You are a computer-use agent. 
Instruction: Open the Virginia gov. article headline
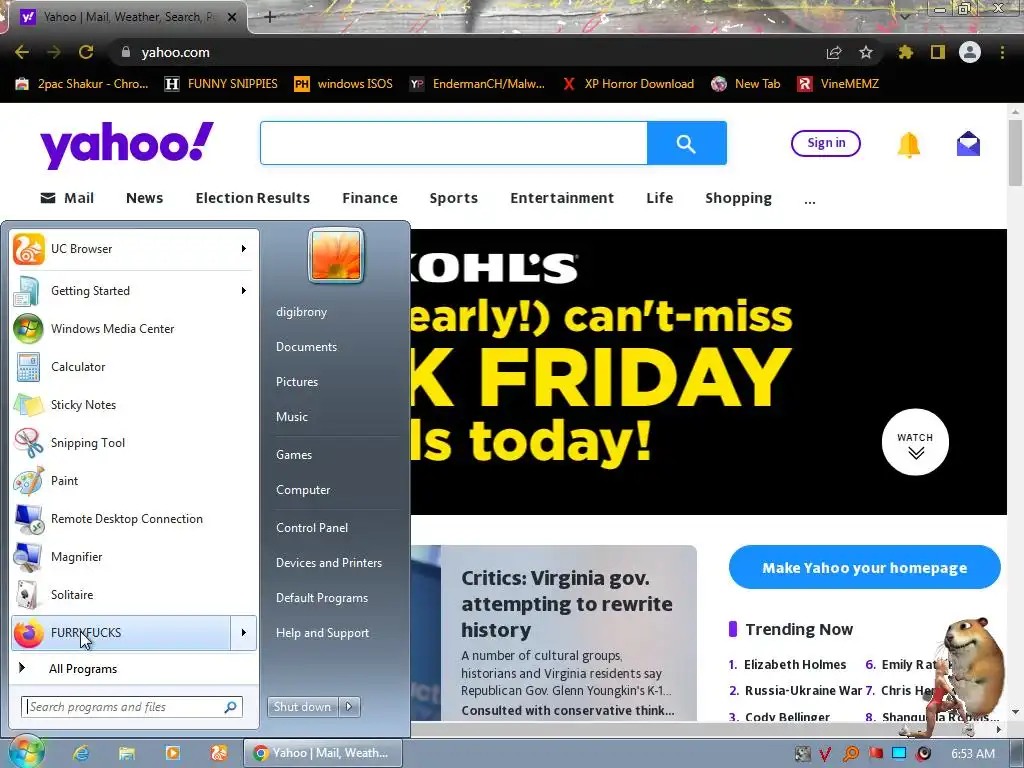coord(567,604)
